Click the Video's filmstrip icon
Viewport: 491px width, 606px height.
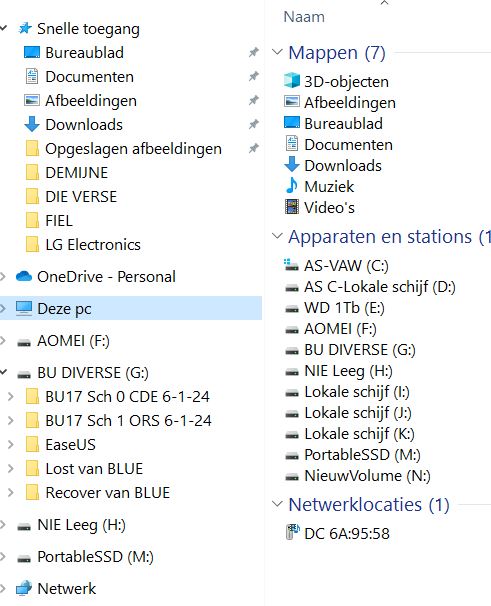tap(292, 207)
